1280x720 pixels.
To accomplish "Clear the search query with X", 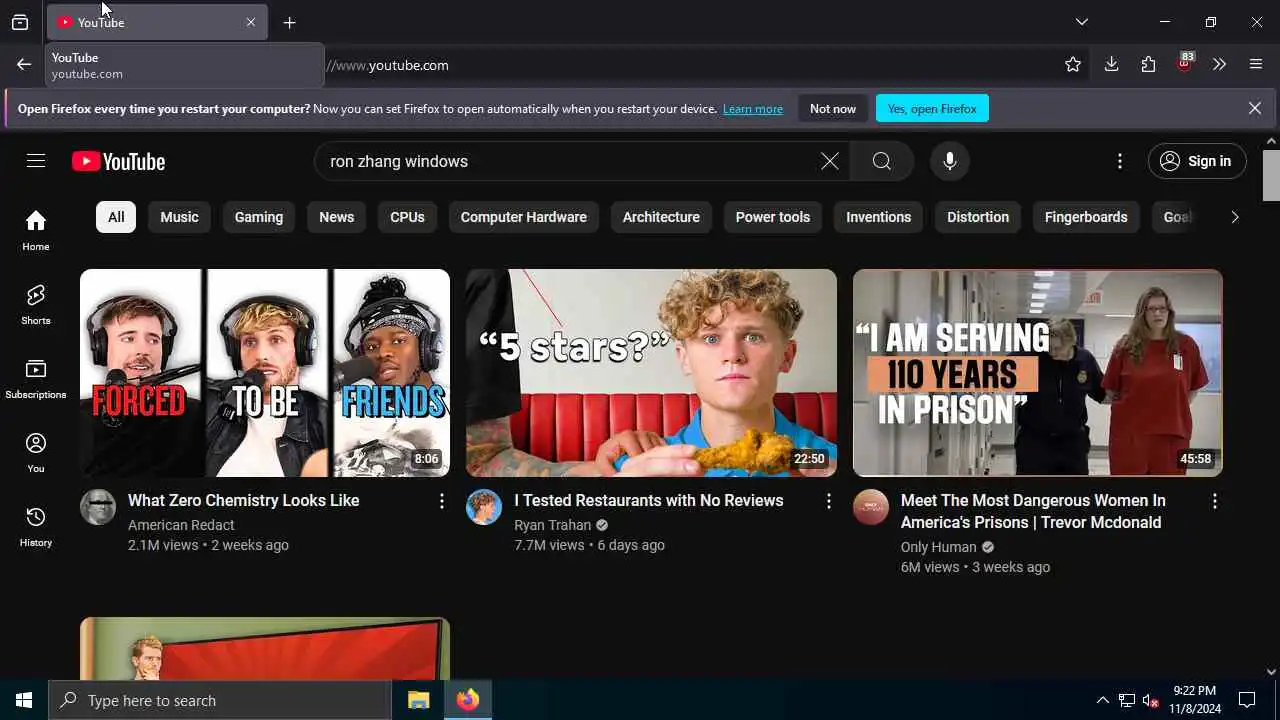I will point(830,161).
